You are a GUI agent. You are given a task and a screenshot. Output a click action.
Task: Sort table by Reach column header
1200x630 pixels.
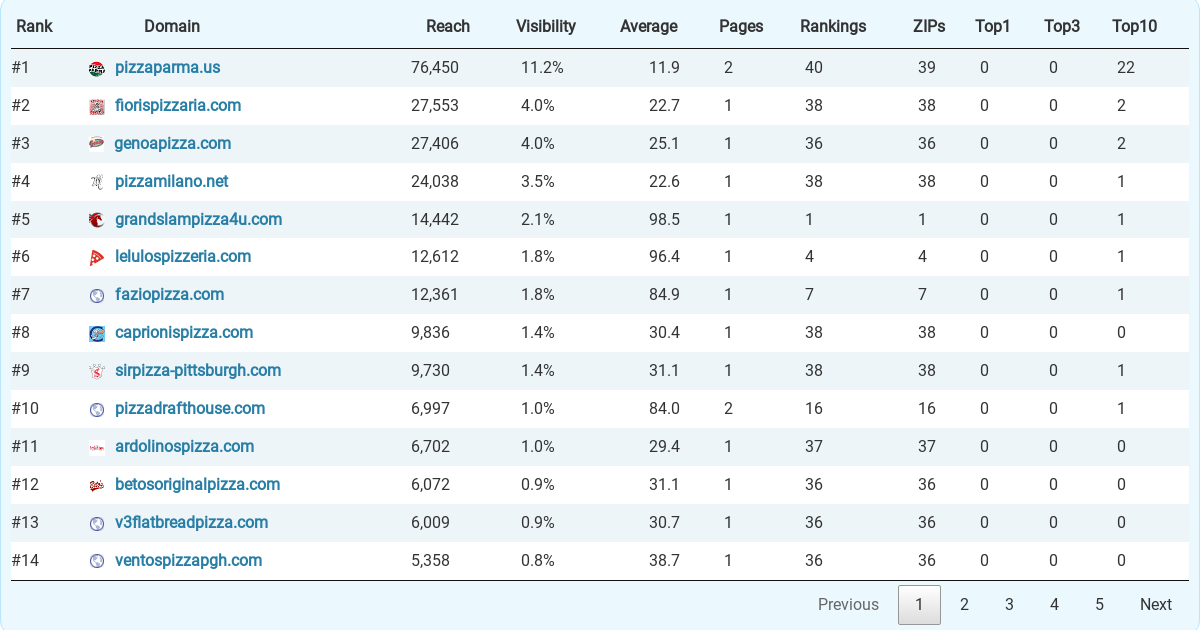click(x=448, y=26)
